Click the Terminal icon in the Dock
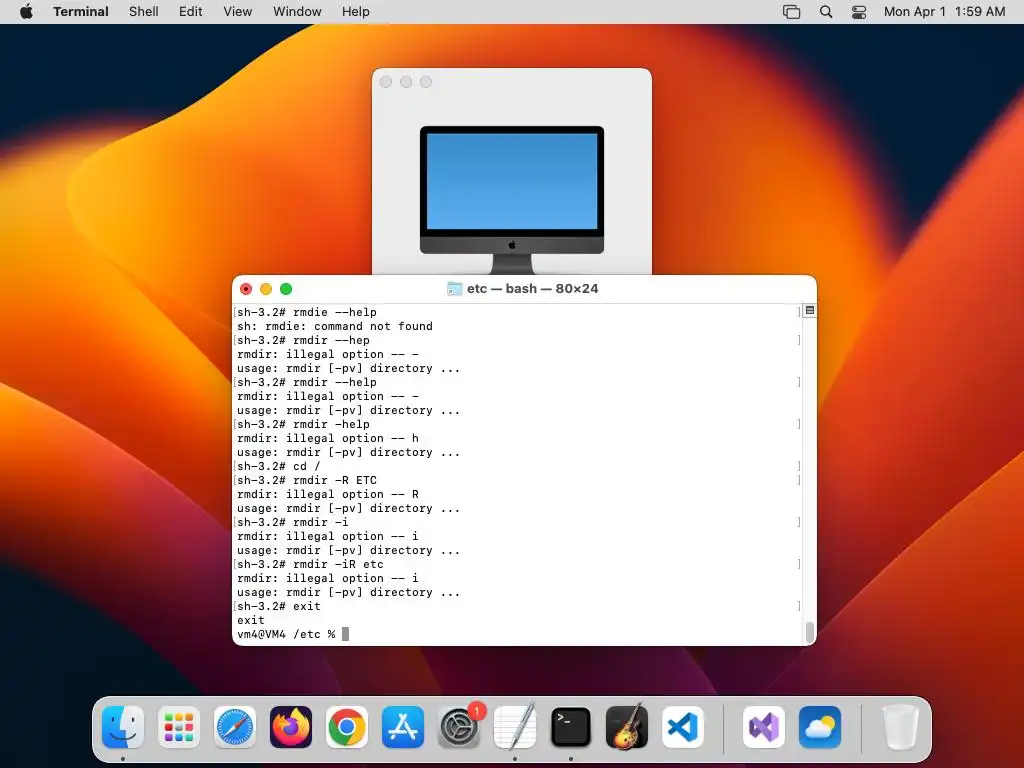The image size is (1024, 768). (571, 727)
